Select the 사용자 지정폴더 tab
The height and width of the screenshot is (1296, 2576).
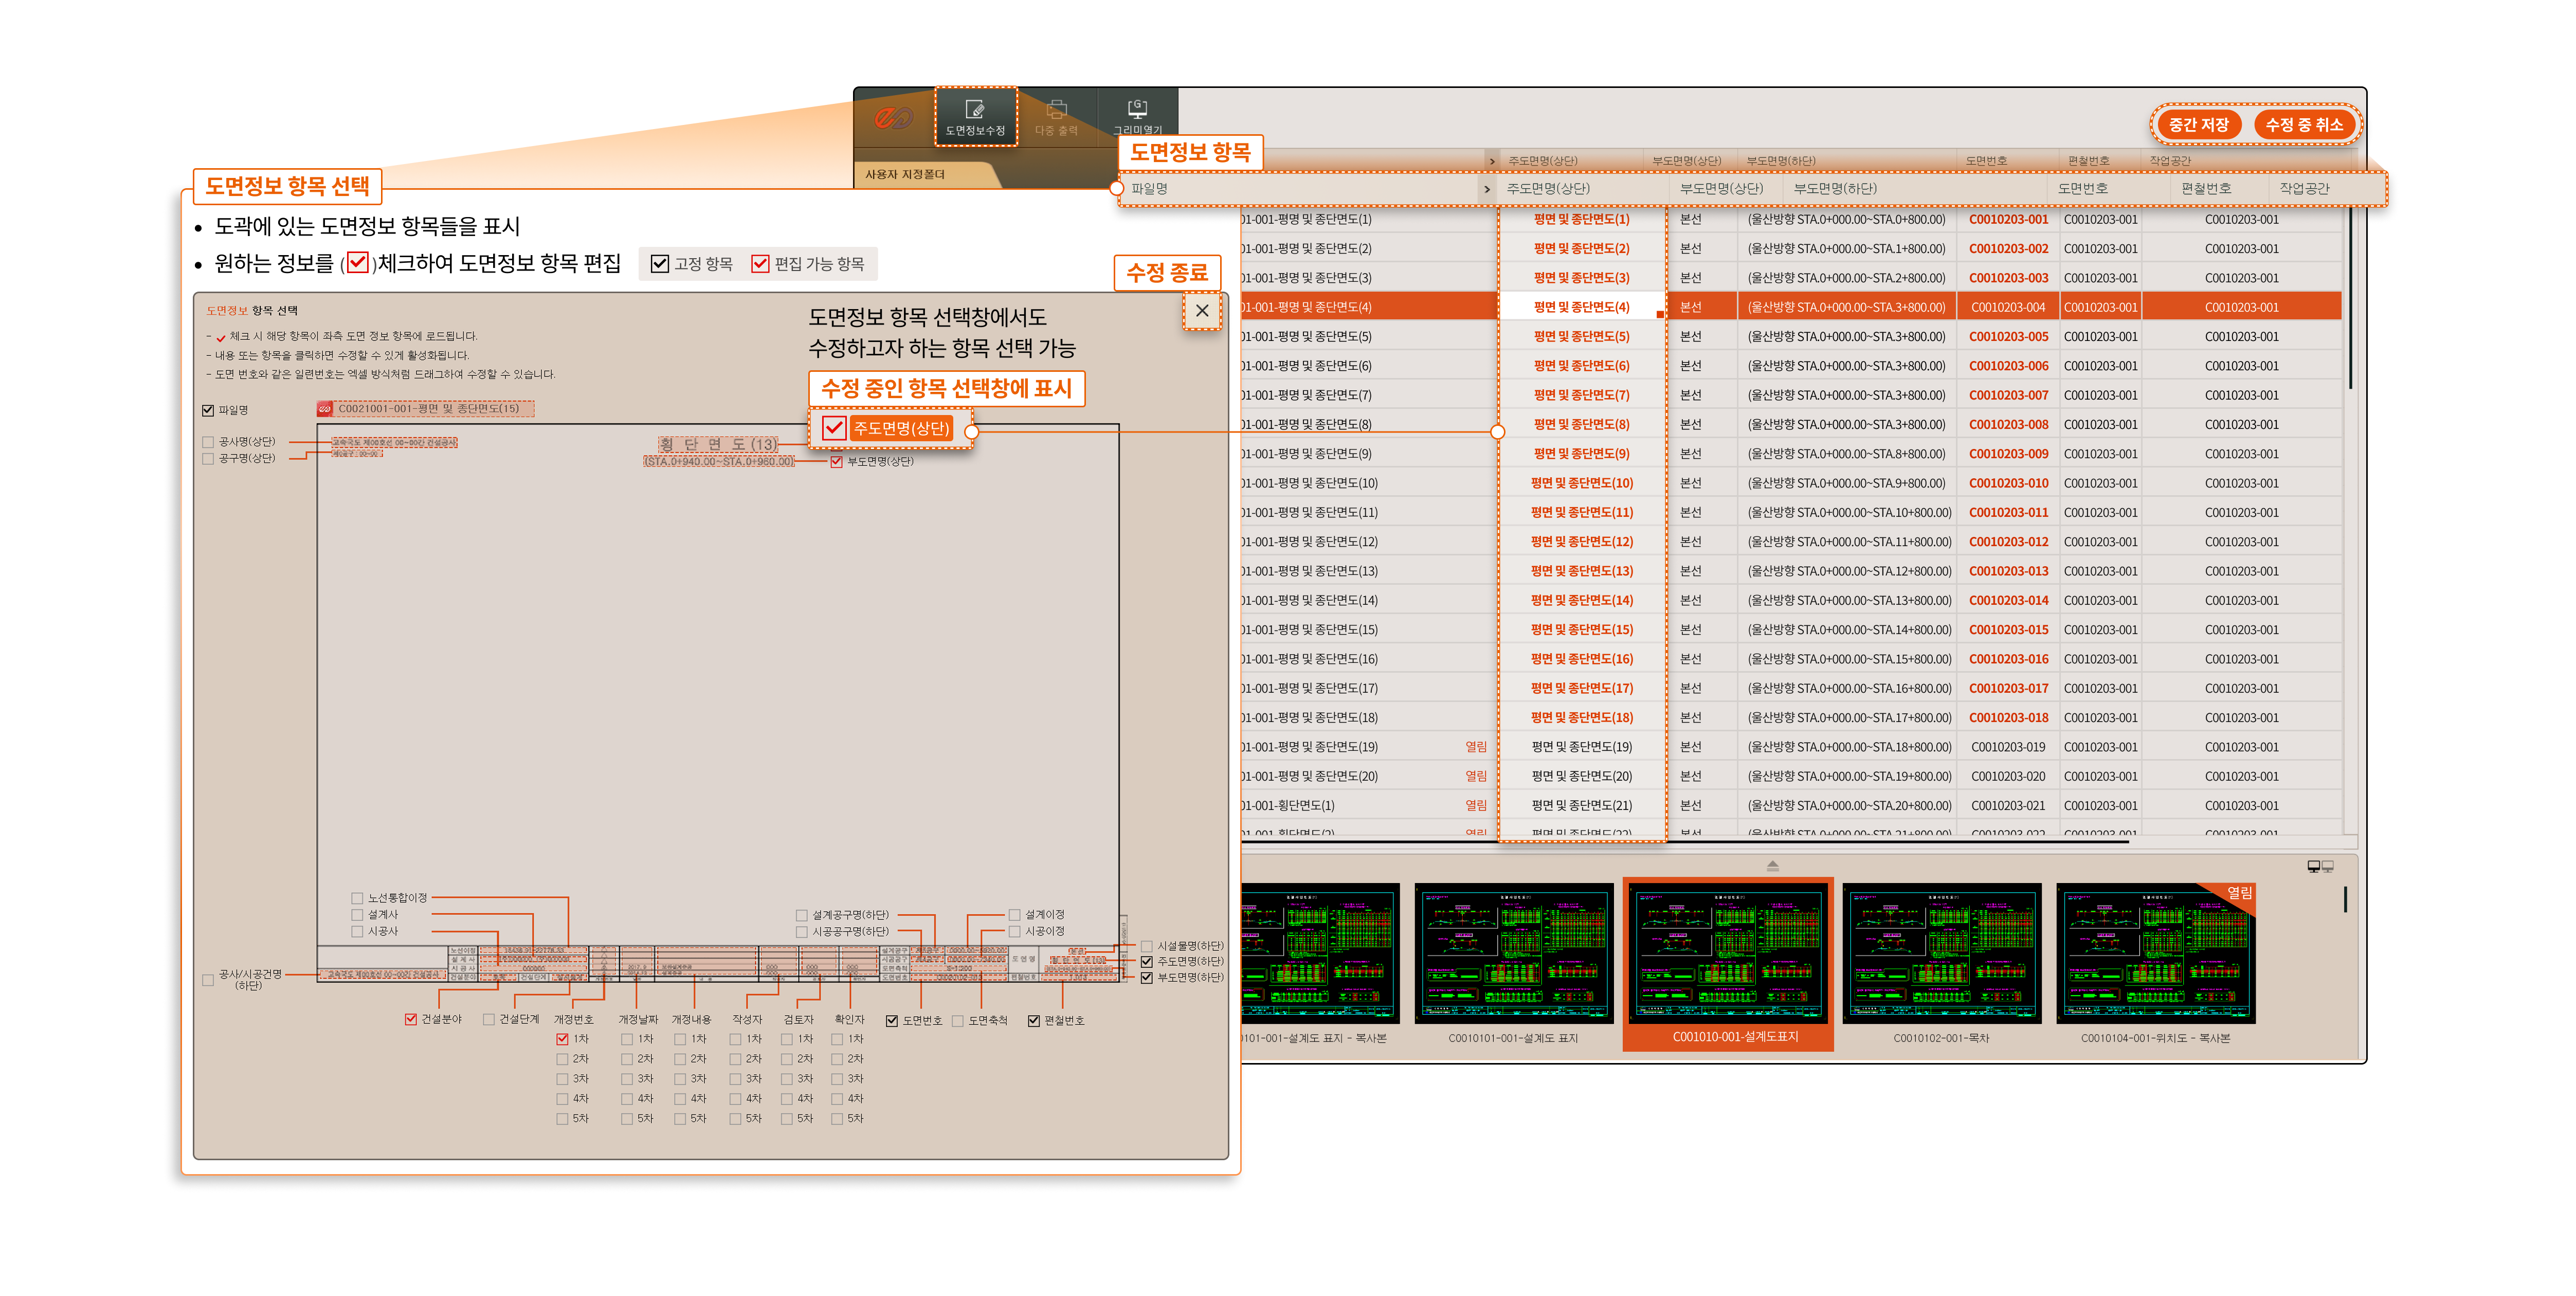(905, 175)
